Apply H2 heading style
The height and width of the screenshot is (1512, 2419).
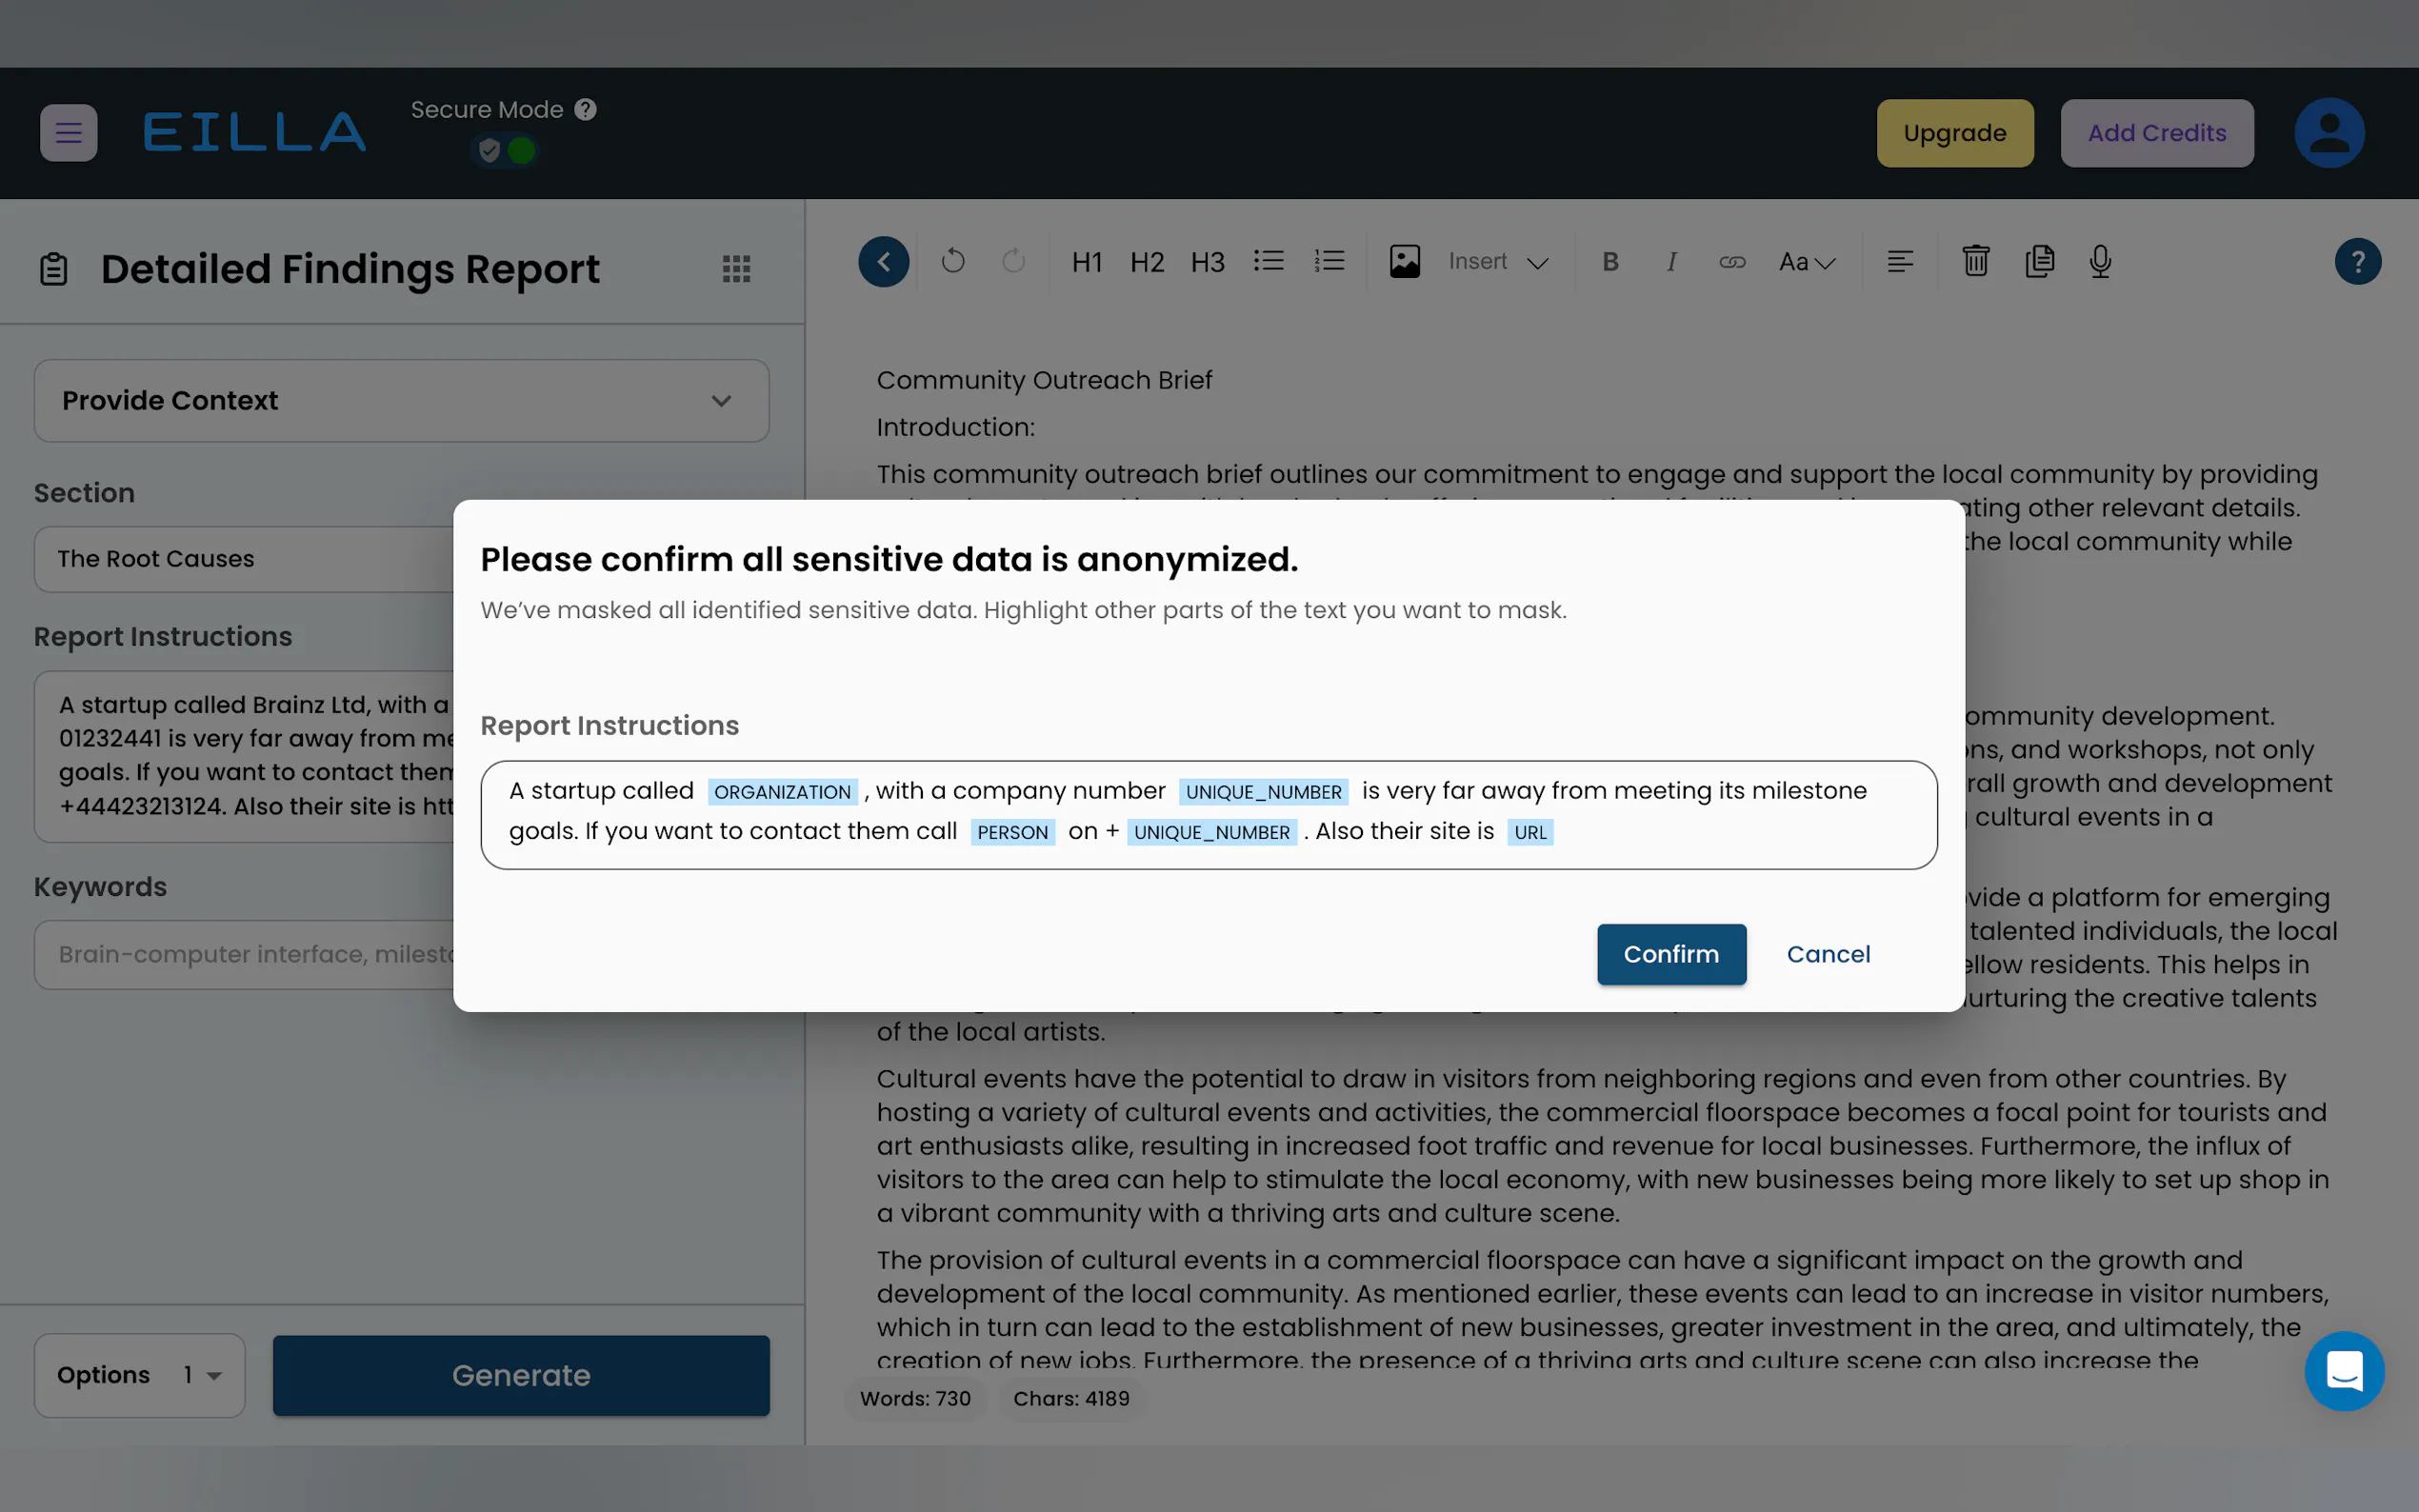point(1146,262)
